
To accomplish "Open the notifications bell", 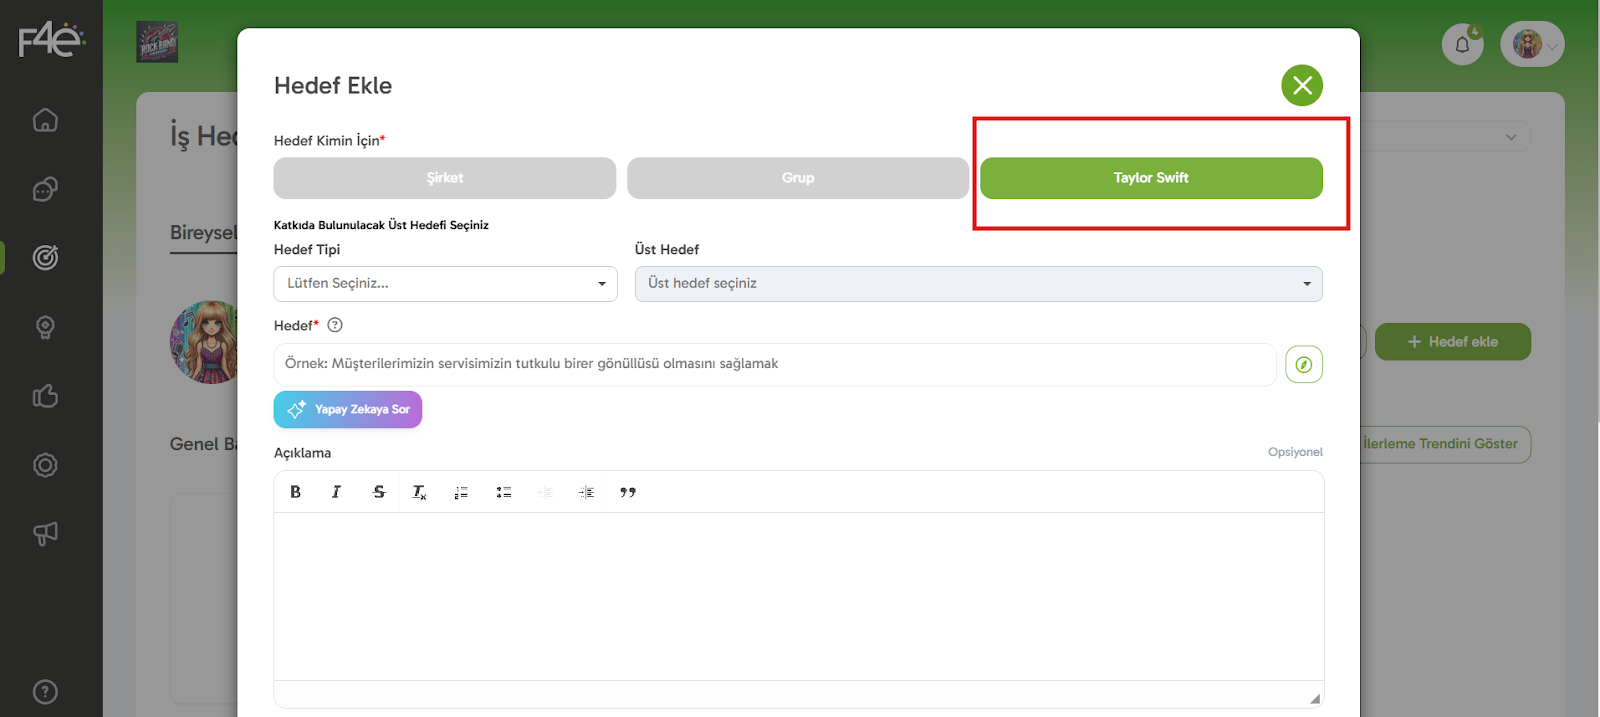I will click(1462, 44).
